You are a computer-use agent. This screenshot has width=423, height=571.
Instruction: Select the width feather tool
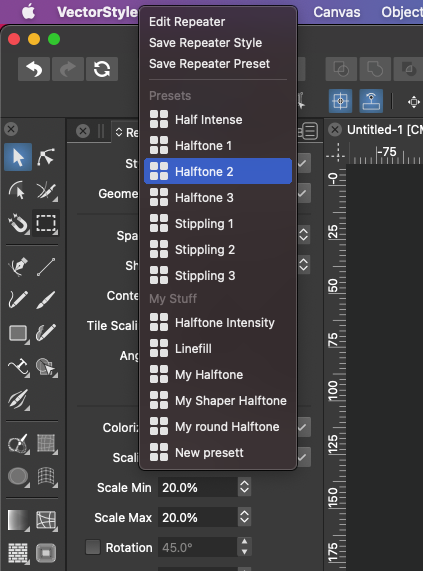[18, 399]
